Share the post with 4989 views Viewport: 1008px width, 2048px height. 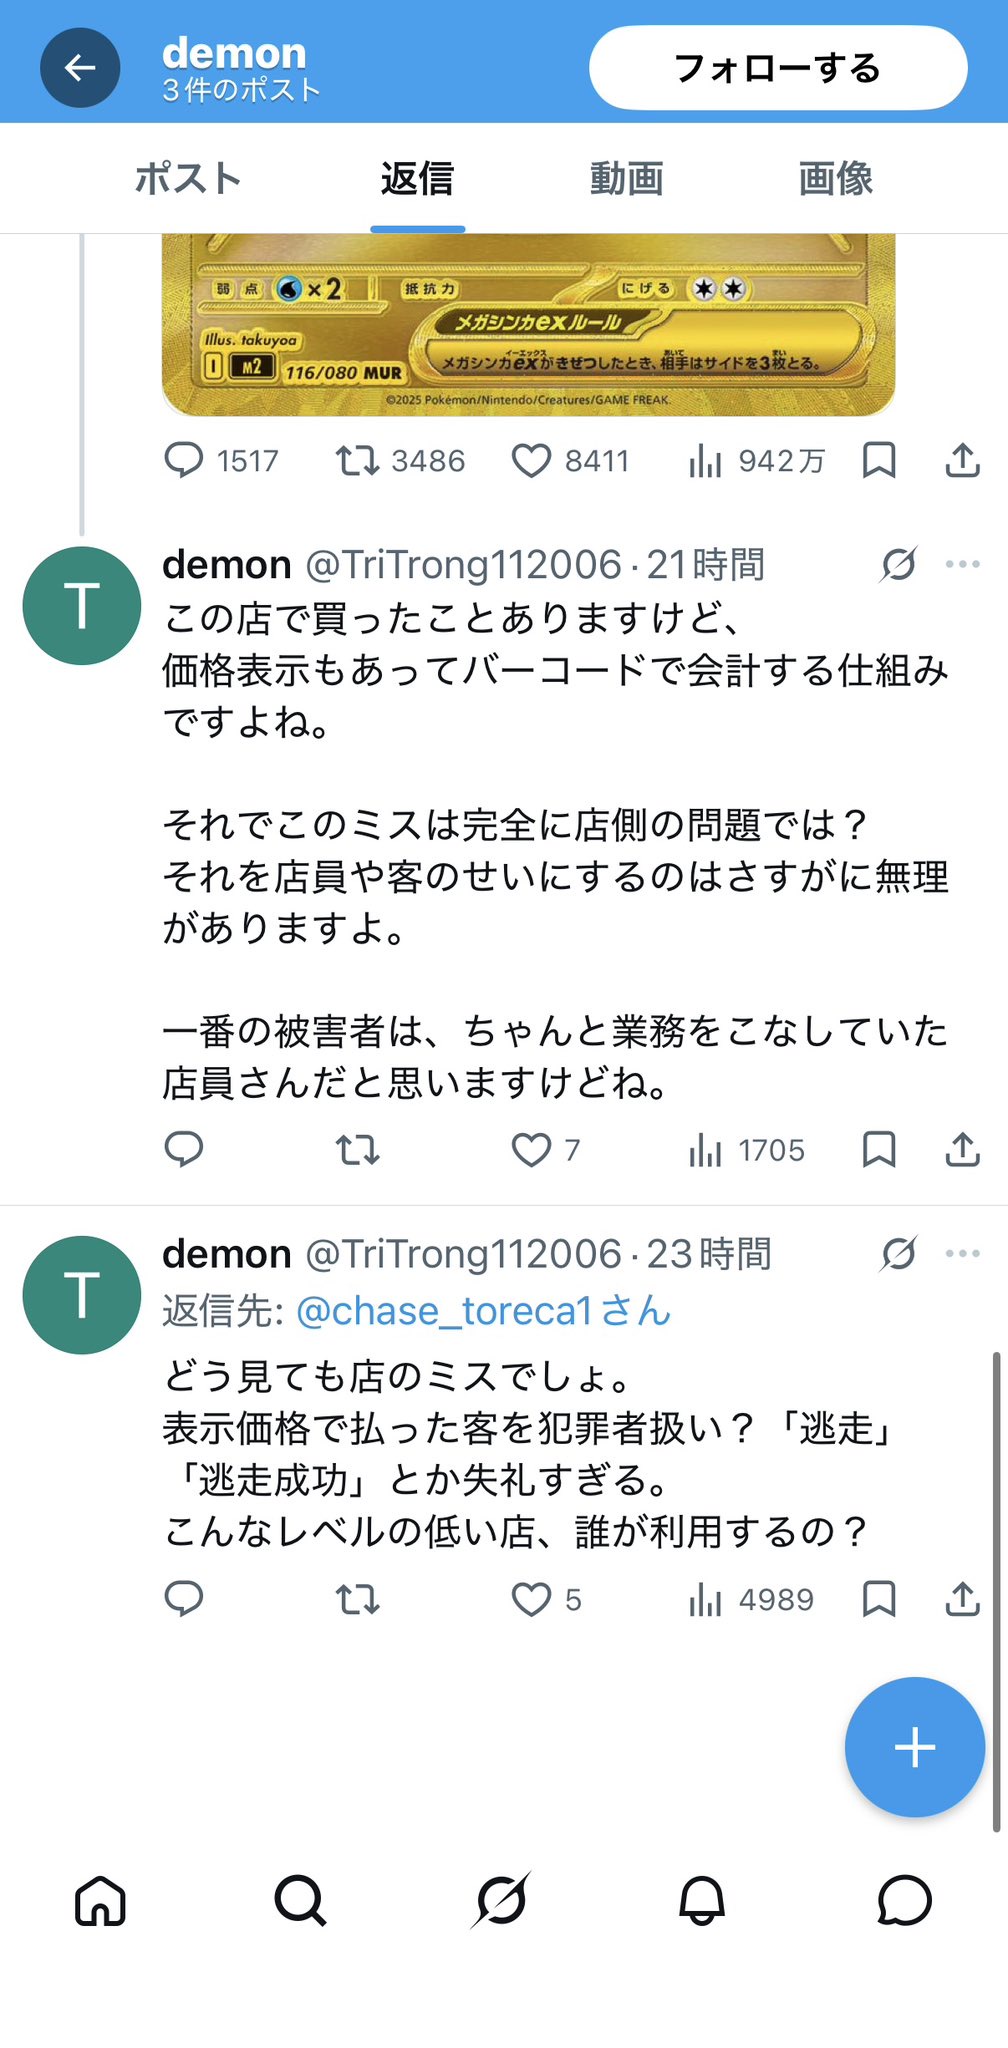(962, 1599)
